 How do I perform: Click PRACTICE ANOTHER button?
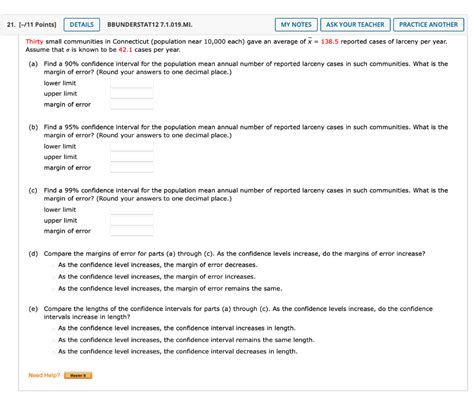coord(428,25)
